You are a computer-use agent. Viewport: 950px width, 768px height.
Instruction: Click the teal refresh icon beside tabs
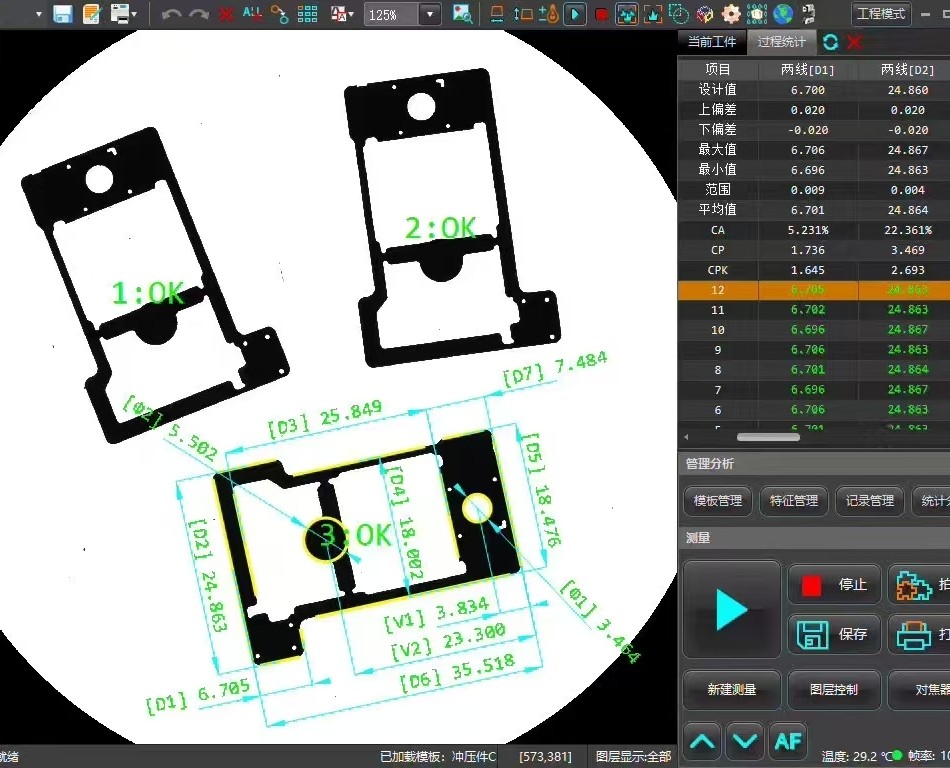click(x=830, y=42)
